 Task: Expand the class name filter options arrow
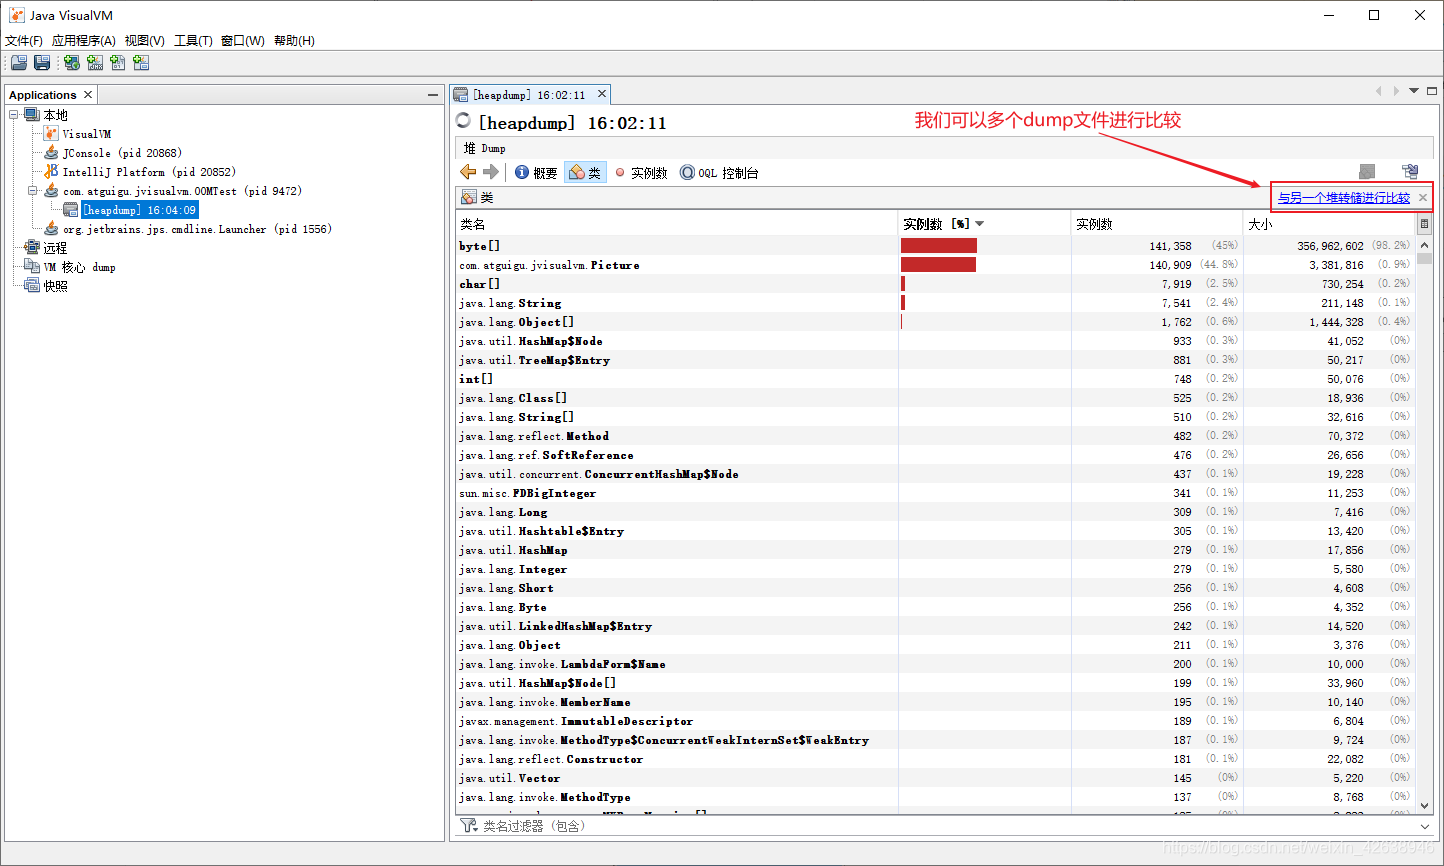(x=1425, y=826)
